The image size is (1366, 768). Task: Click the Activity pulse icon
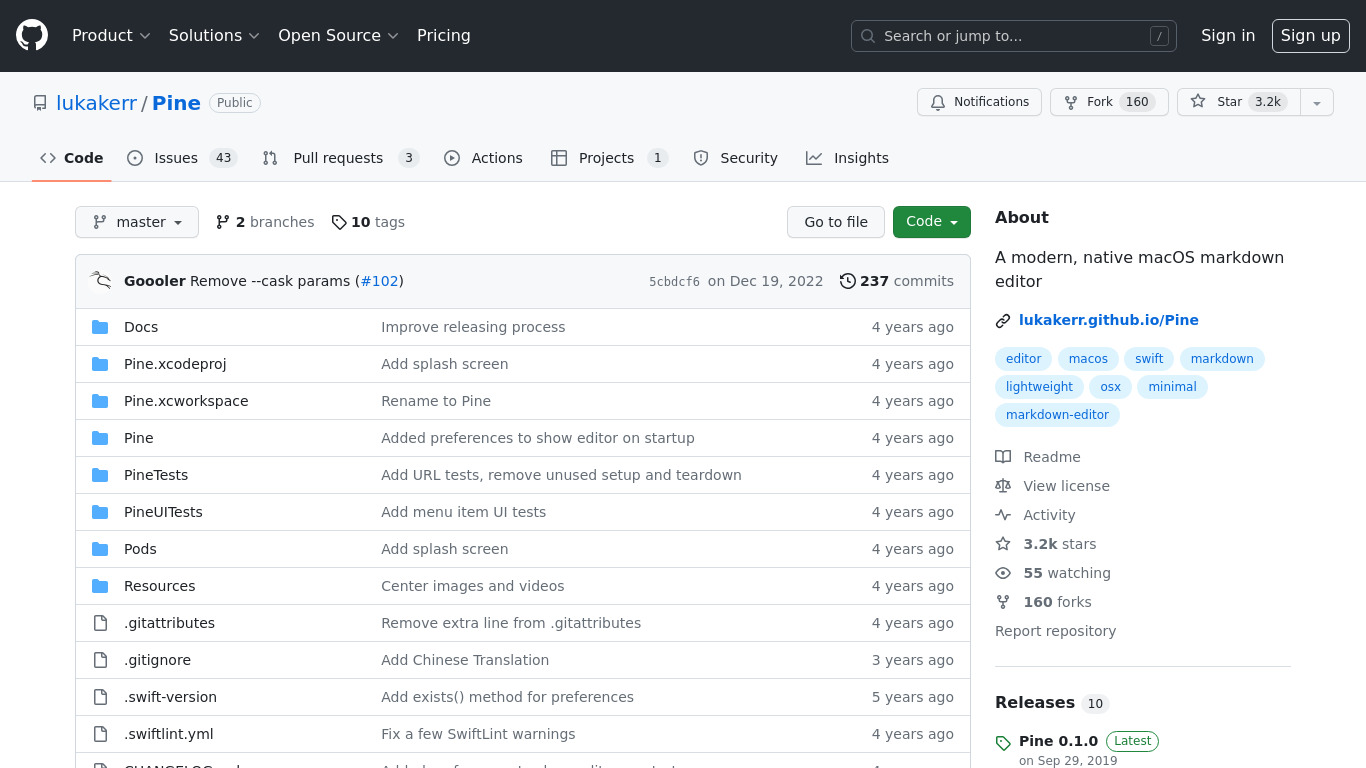[x=1003, y=515]
